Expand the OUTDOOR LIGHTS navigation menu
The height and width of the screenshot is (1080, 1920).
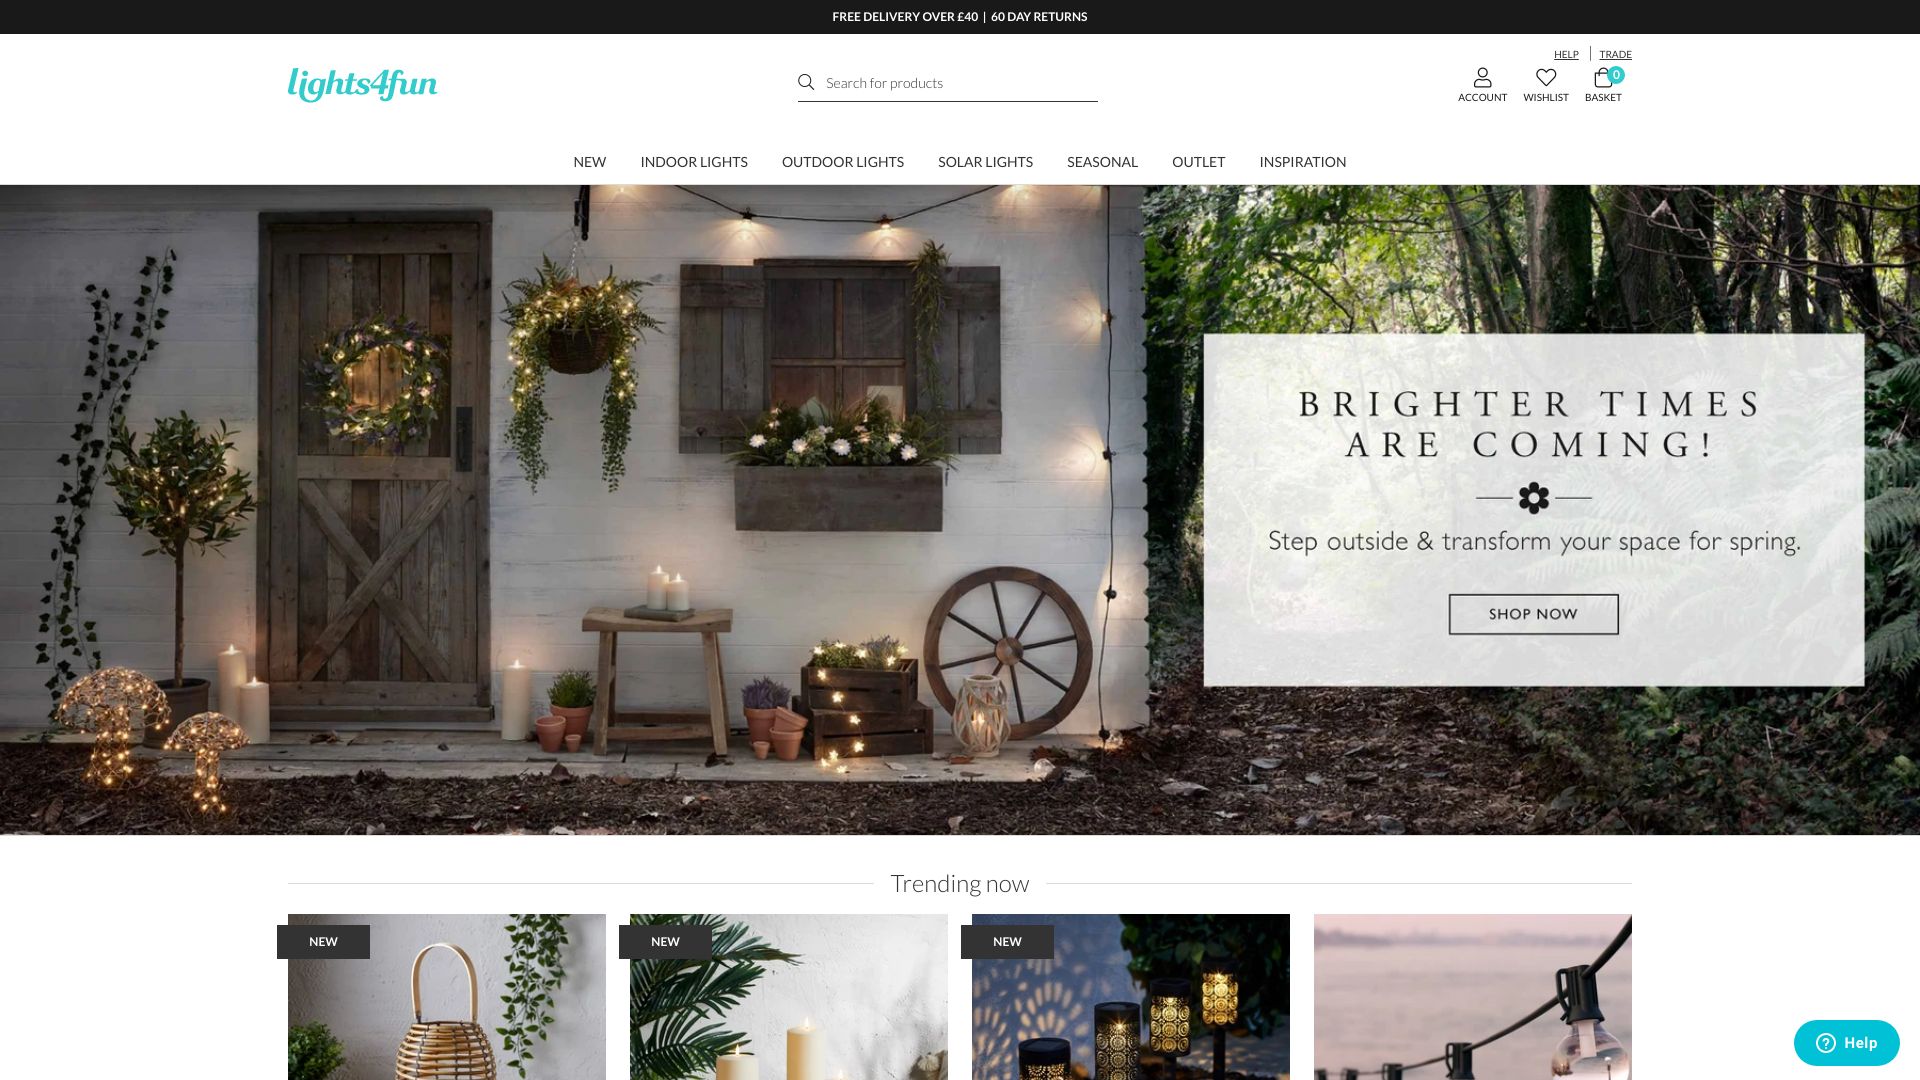click(x=843, y=161)
